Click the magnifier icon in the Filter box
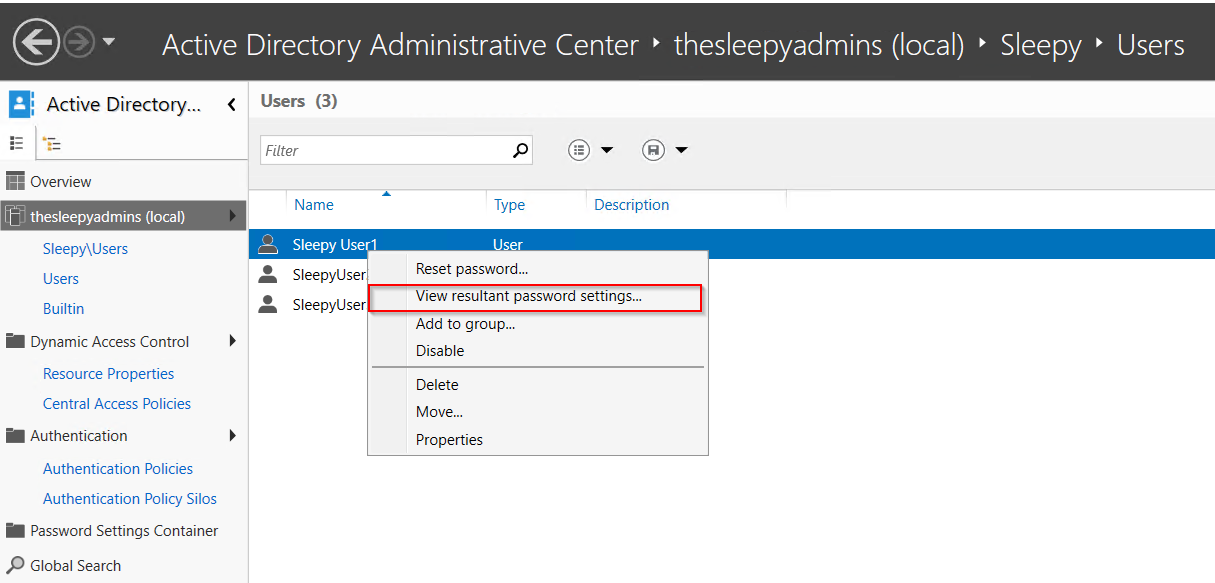This screenshot has height=583, width=1215. point(520,149)
